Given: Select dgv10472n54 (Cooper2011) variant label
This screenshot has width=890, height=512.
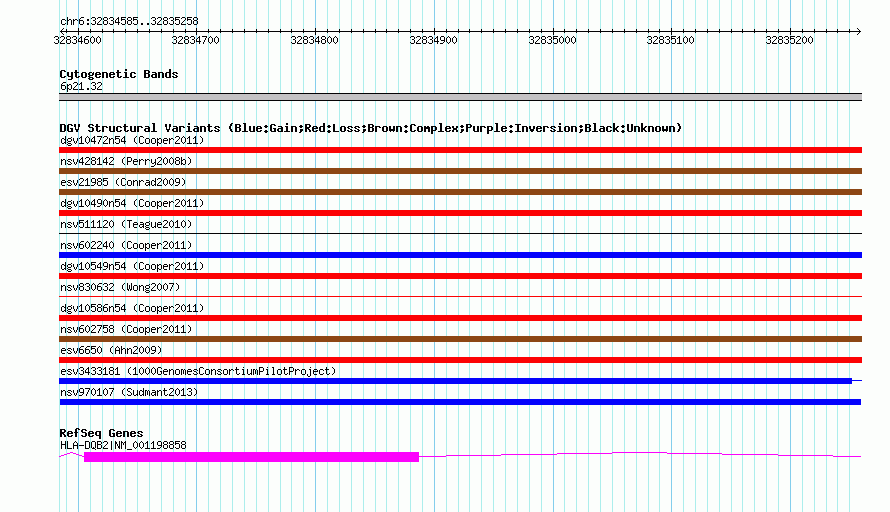Looking at the screenshot, I should click(x=132, y=140).
